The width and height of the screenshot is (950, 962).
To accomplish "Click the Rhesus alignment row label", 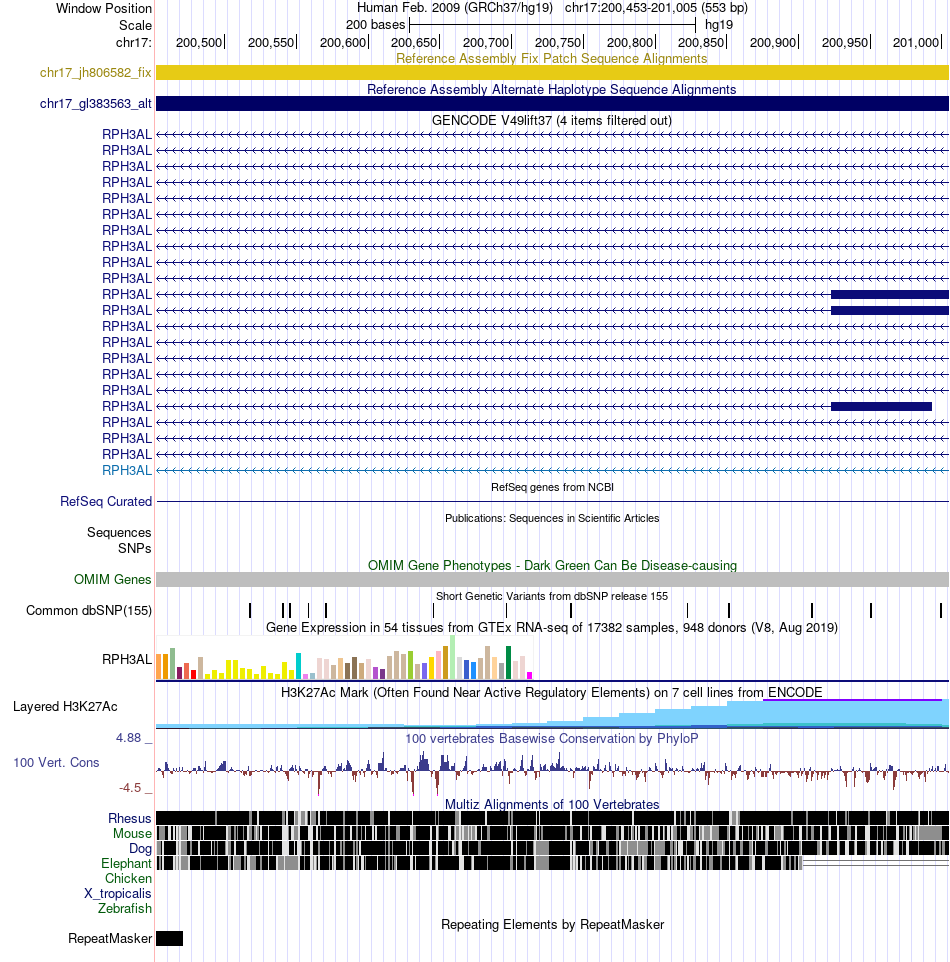I will coord(129,818).
